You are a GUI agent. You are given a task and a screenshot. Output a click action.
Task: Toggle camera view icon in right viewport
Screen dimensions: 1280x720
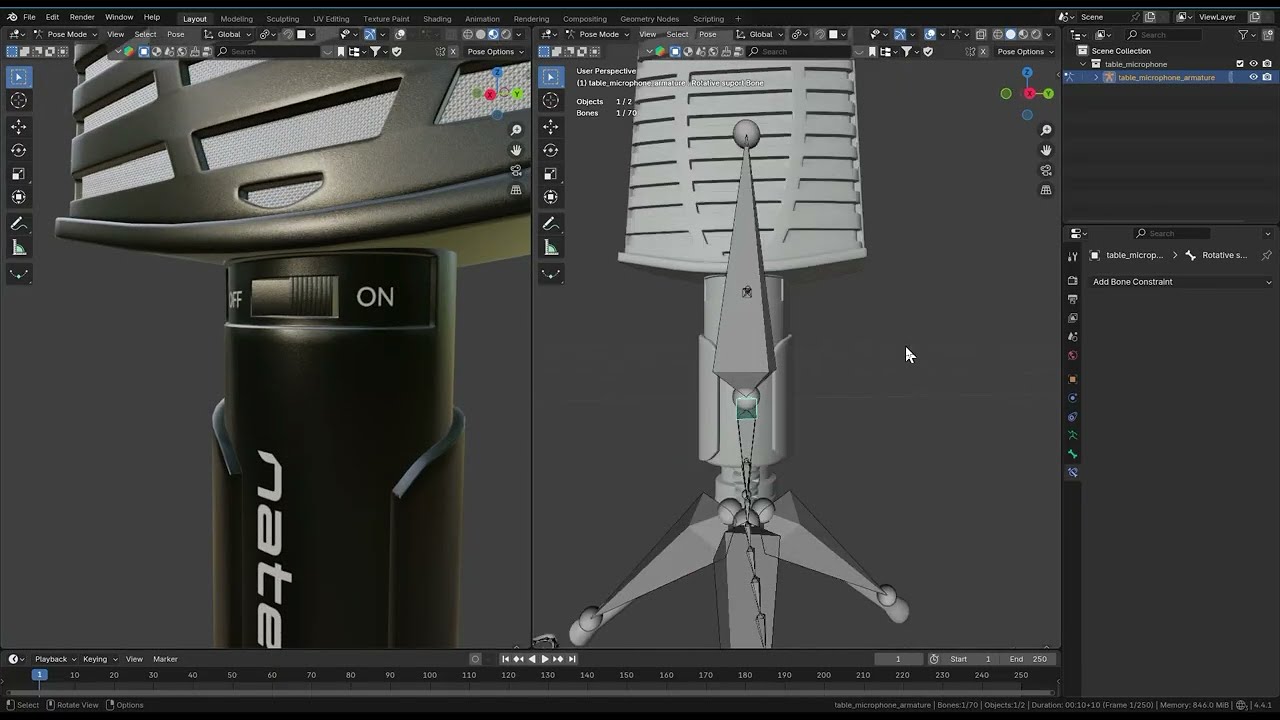click(x=1046, y=170)
